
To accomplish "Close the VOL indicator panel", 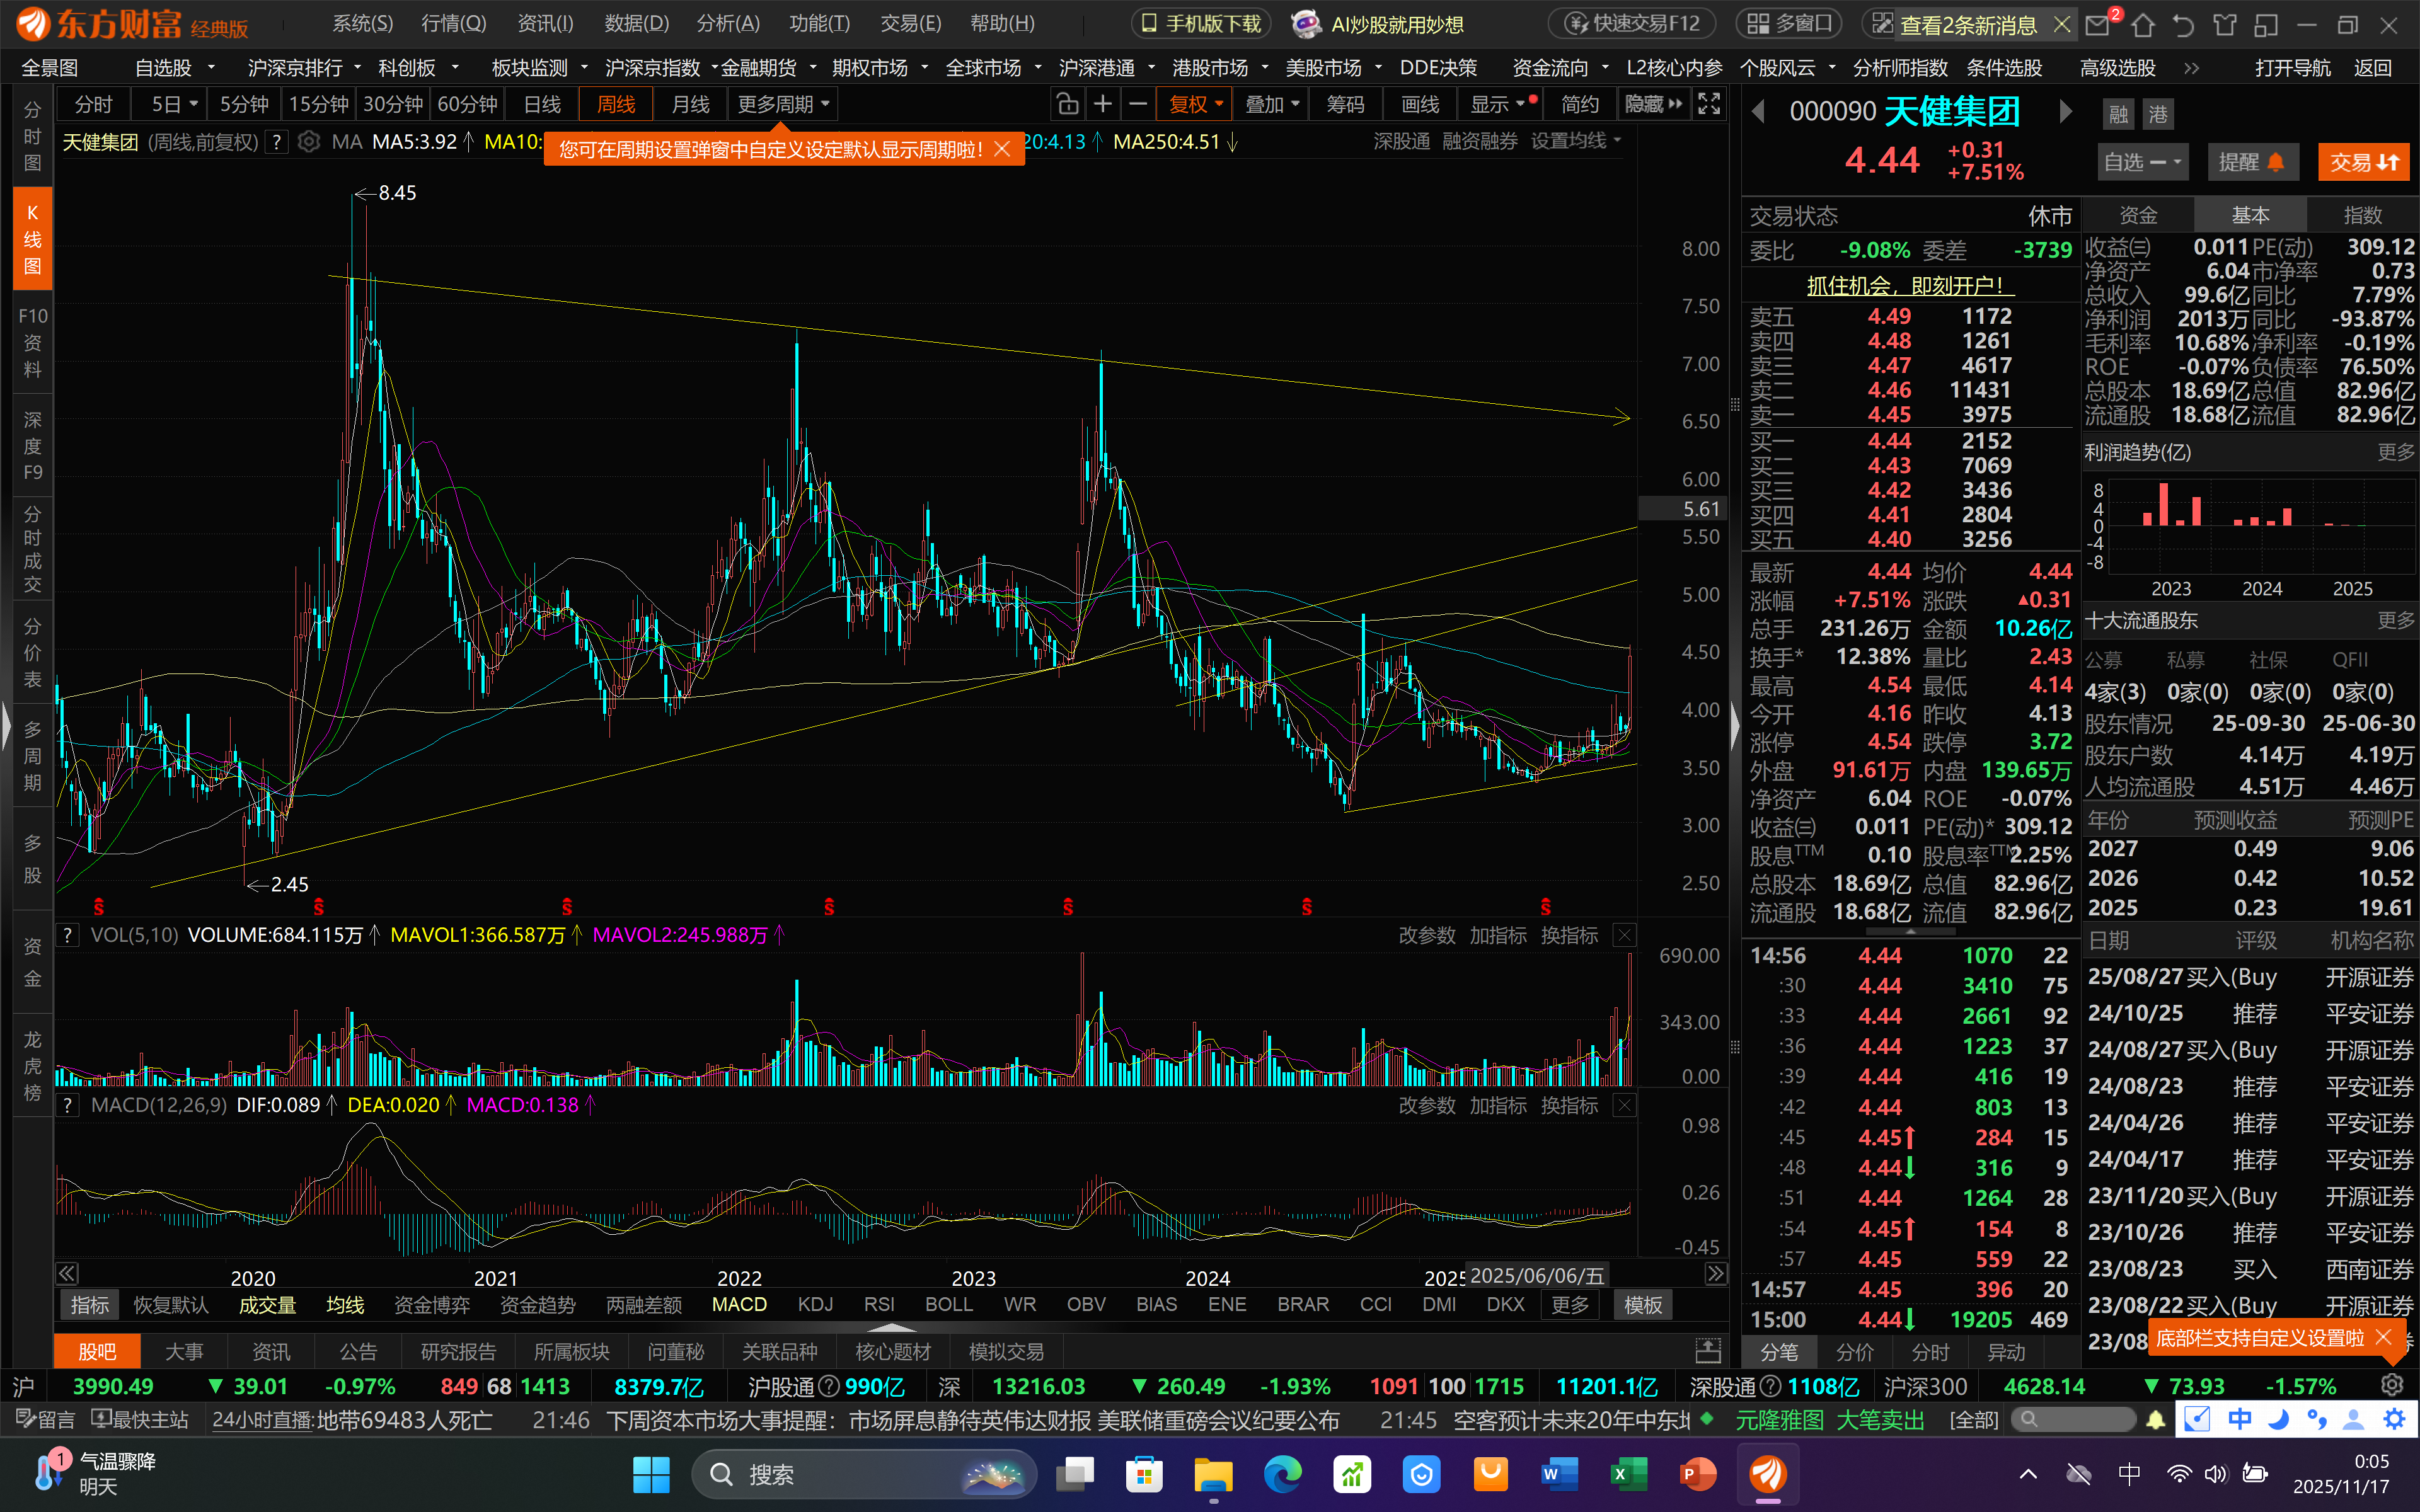I will (x=1625, y=935).
